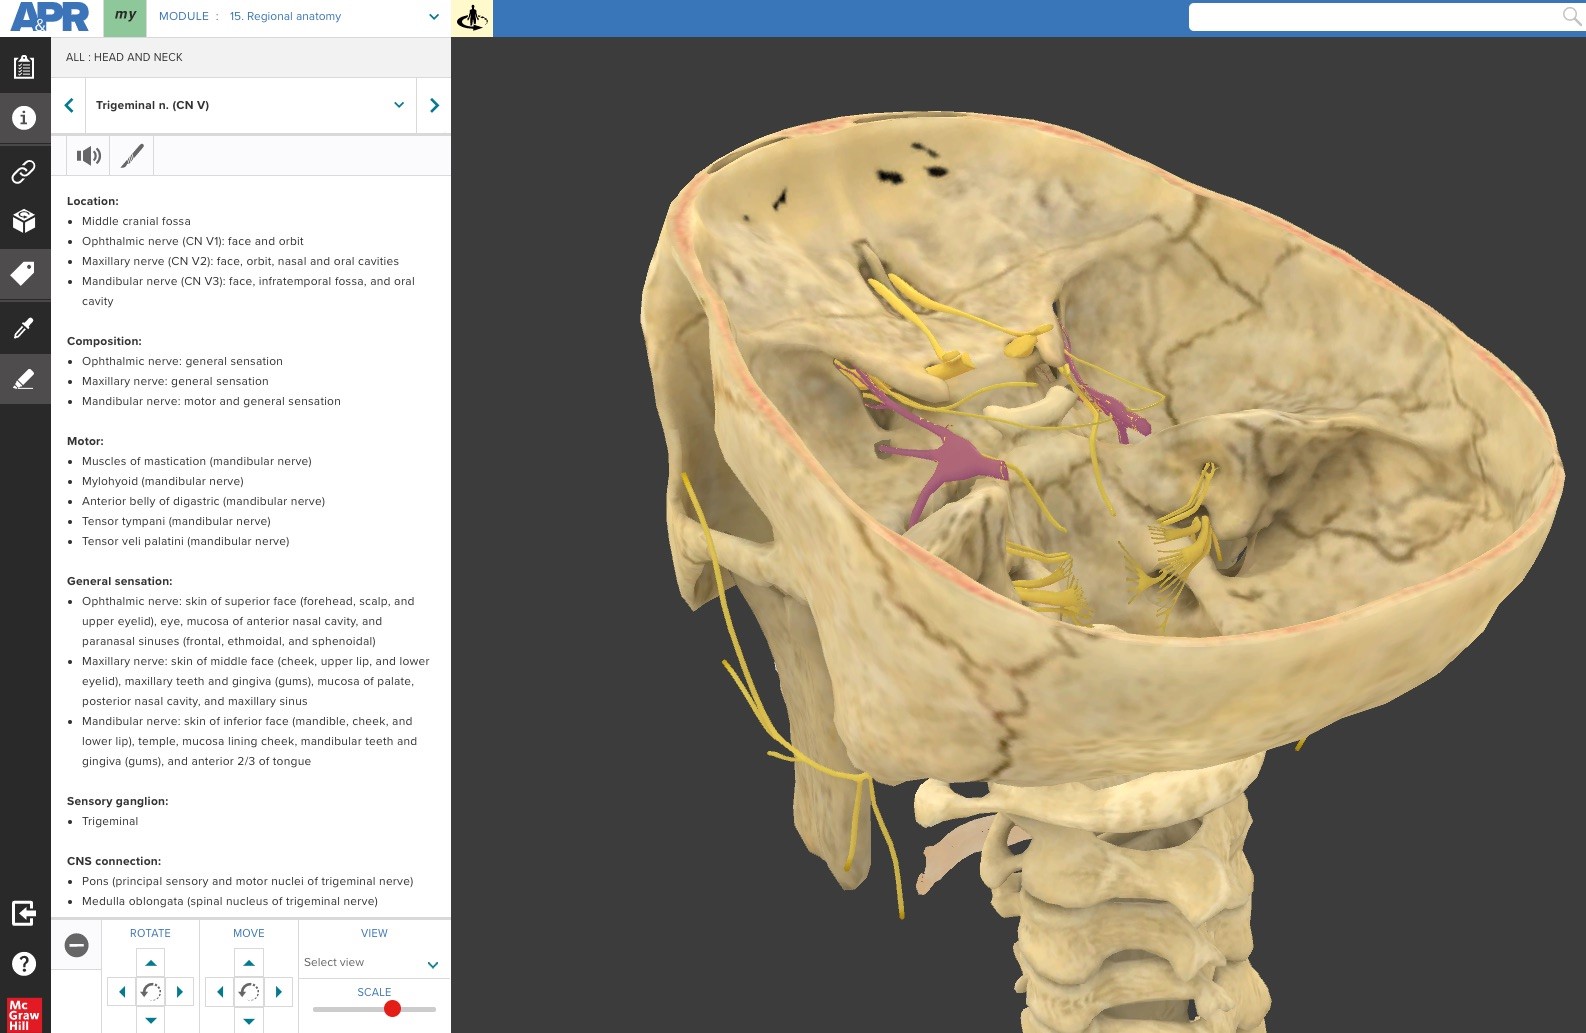Open the Select view dropdown
The width and height of the screenshot is (1586, 1033).
tap(373, 963)
